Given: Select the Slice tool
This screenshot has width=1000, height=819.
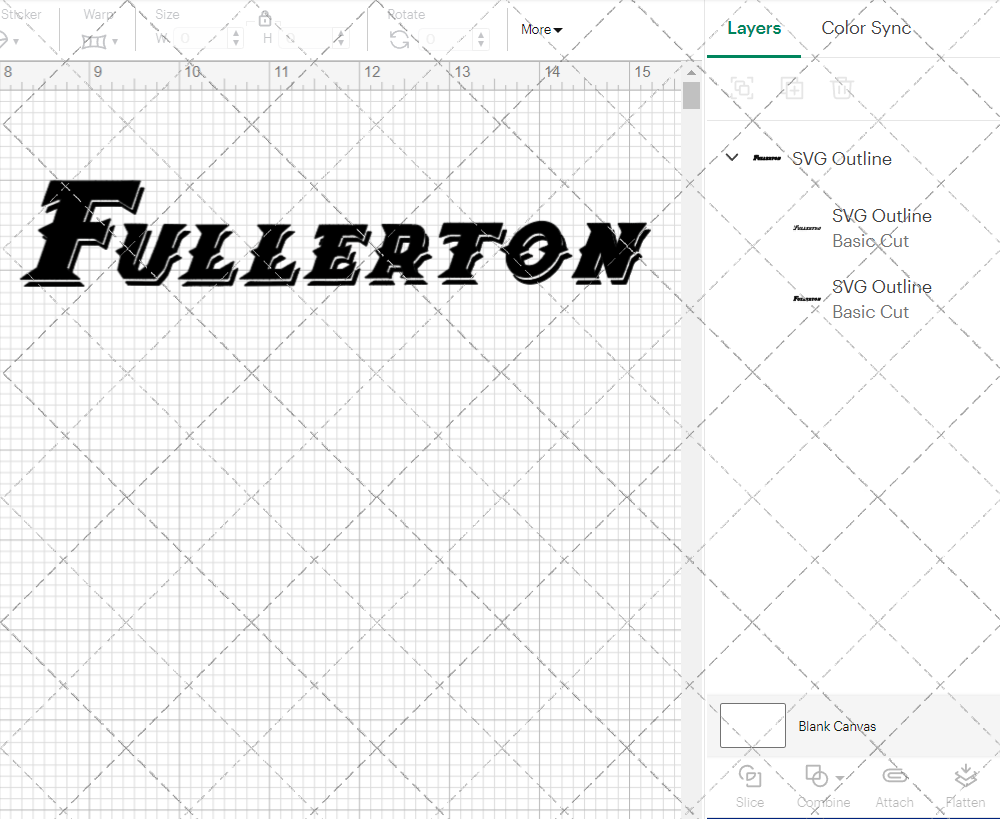Looking at the screenshot, I should (x=750, y=777).
